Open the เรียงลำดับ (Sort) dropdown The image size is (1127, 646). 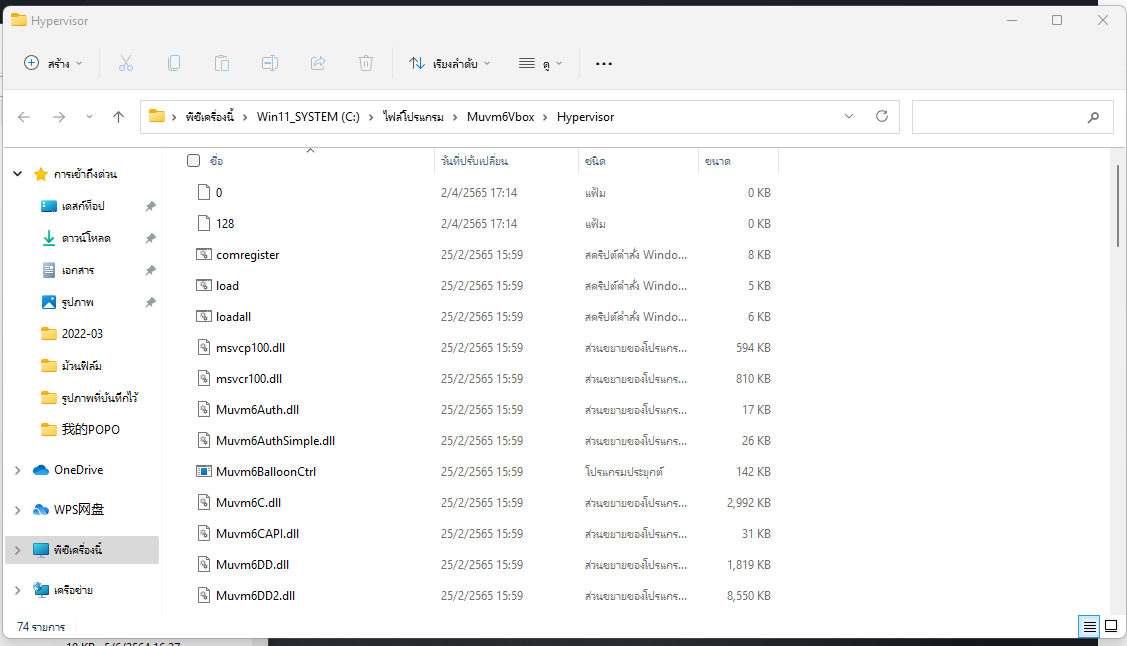pos(450,63)
